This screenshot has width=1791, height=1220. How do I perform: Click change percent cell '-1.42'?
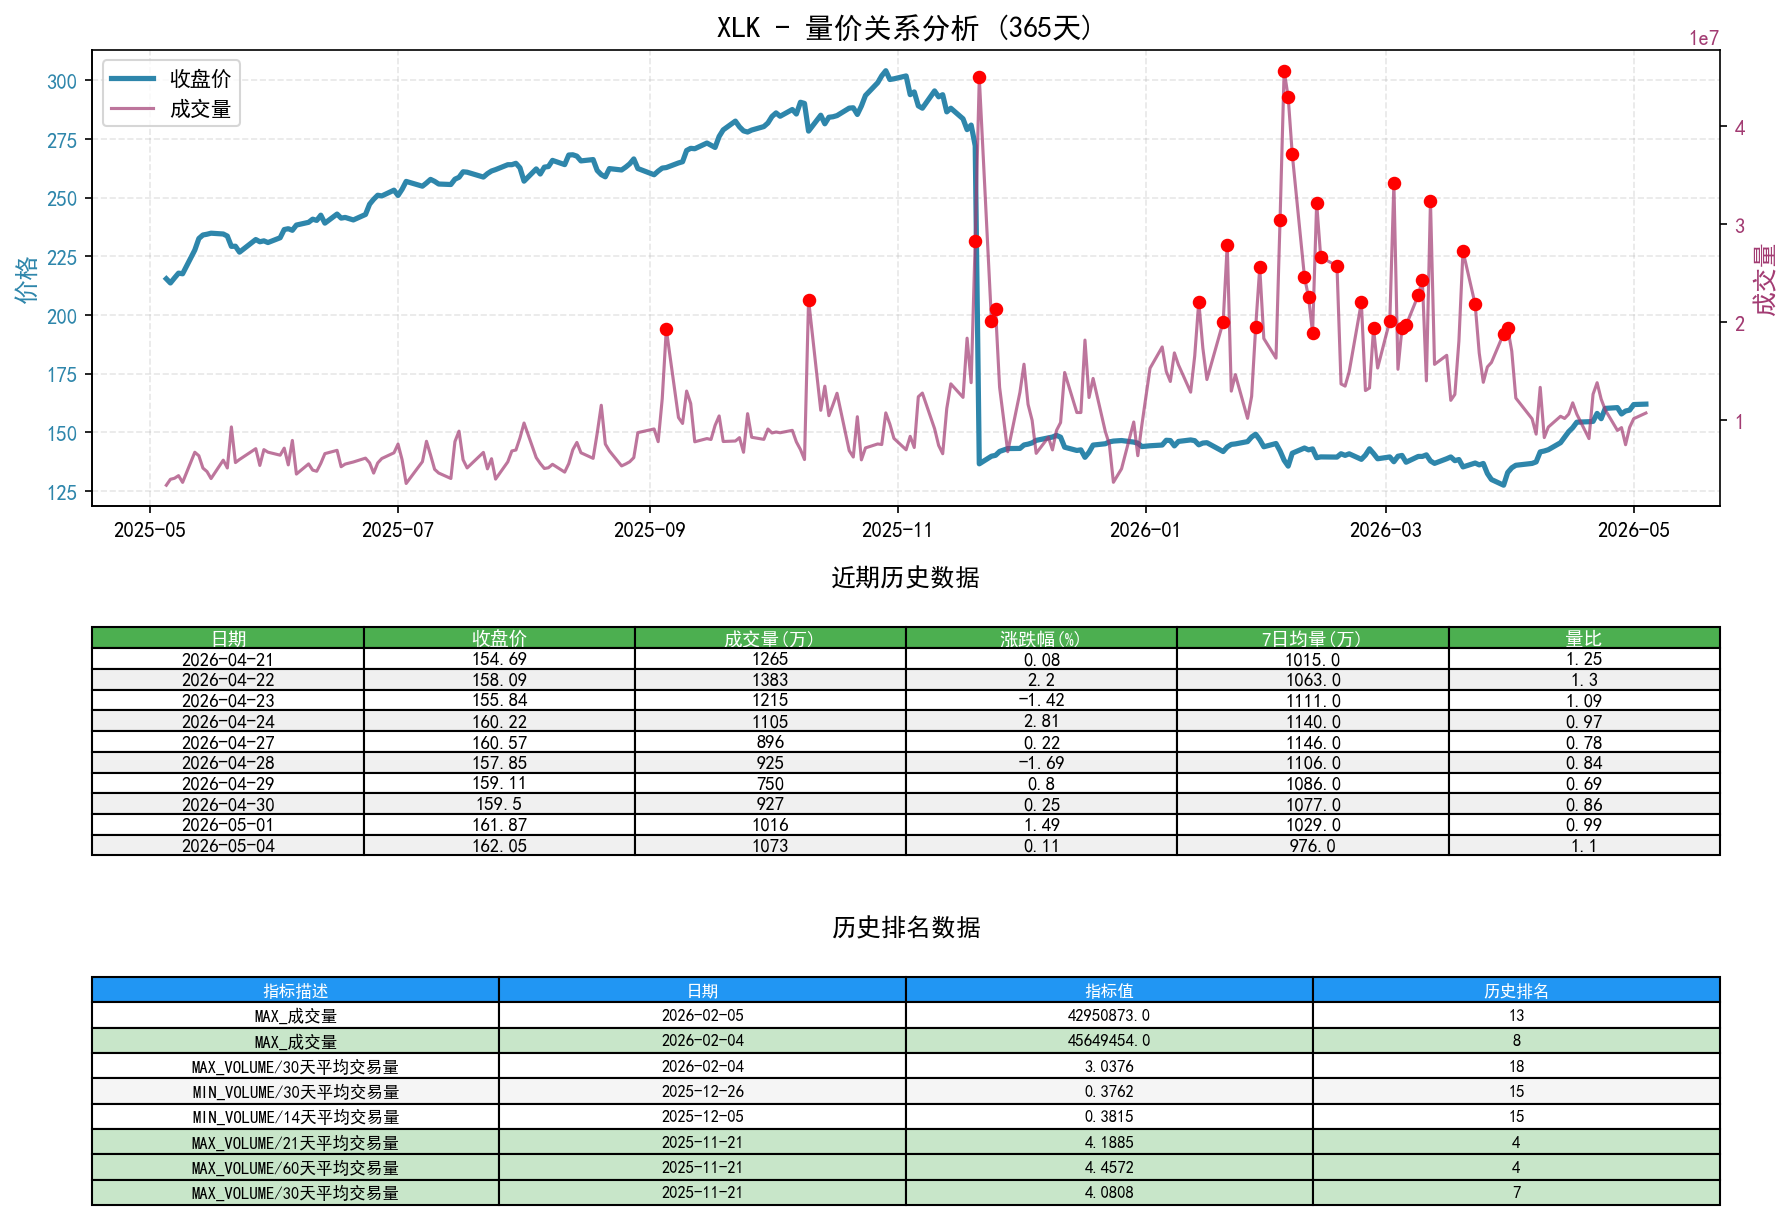click(1041, 700)
